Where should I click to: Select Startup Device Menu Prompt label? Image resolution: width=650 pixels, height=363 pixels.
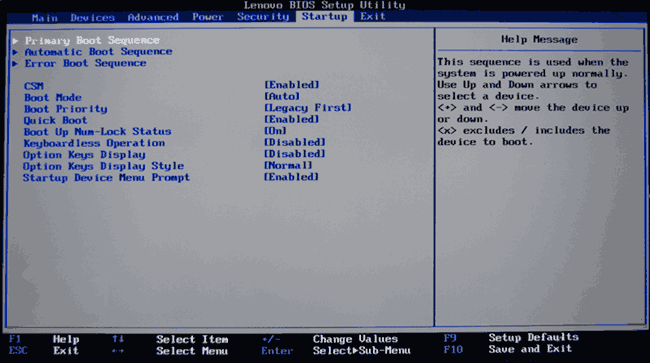(x=107, y=178)
